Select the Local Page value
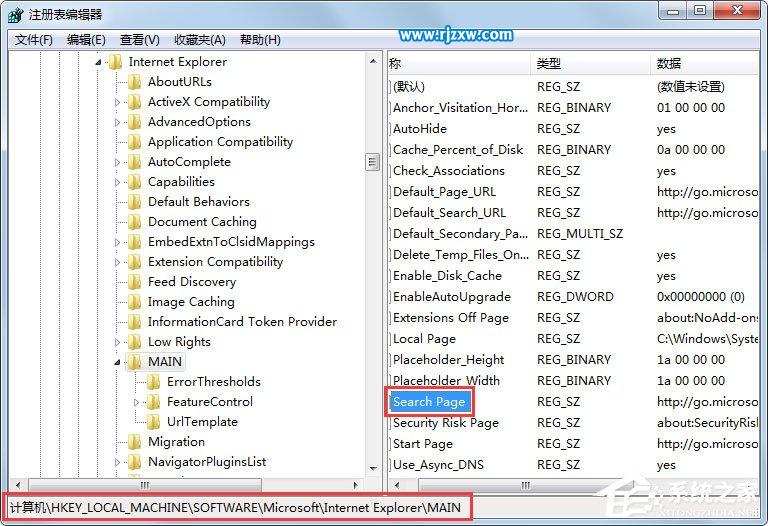The height and width of the screenshot is (526, 768). pos(424,339)
